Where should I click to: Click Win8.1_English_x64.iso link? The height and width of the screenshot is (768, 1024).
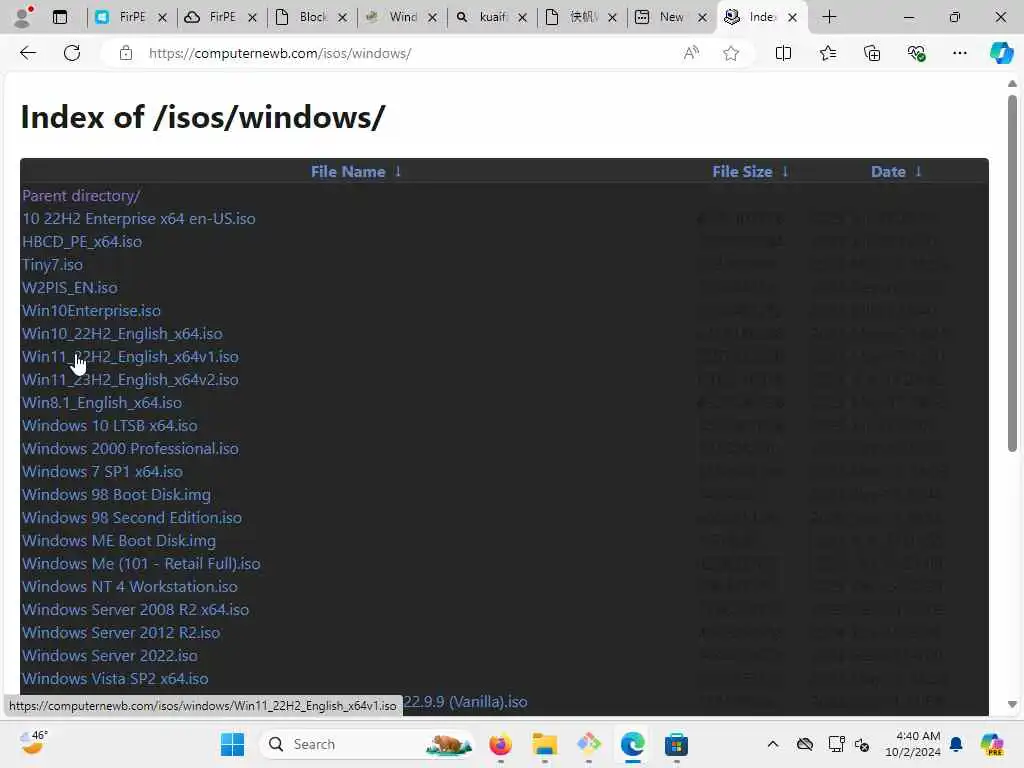102,402
